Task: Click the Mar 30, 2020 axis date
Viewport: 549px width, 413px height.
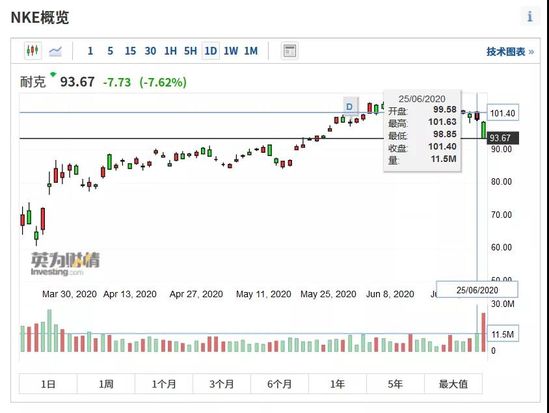Action: [69, 294]
